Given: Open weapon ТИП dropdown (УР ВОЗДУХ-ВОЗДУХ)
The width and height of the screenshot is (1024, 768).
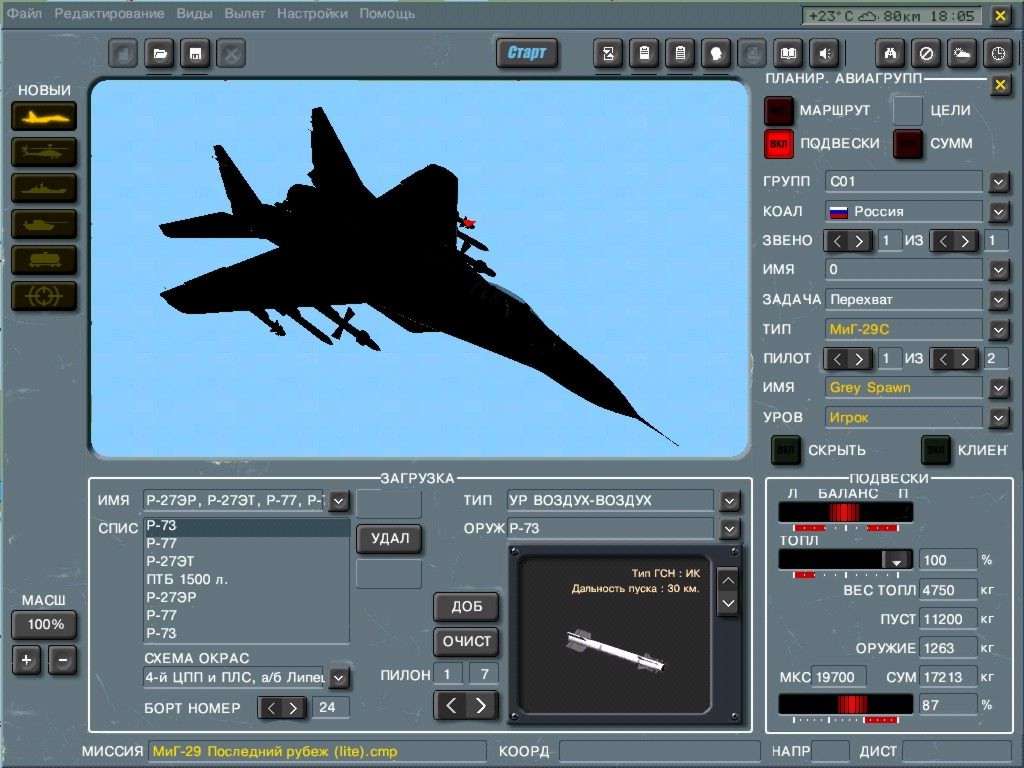Looking at the screenshot, I should coord(729,501).
